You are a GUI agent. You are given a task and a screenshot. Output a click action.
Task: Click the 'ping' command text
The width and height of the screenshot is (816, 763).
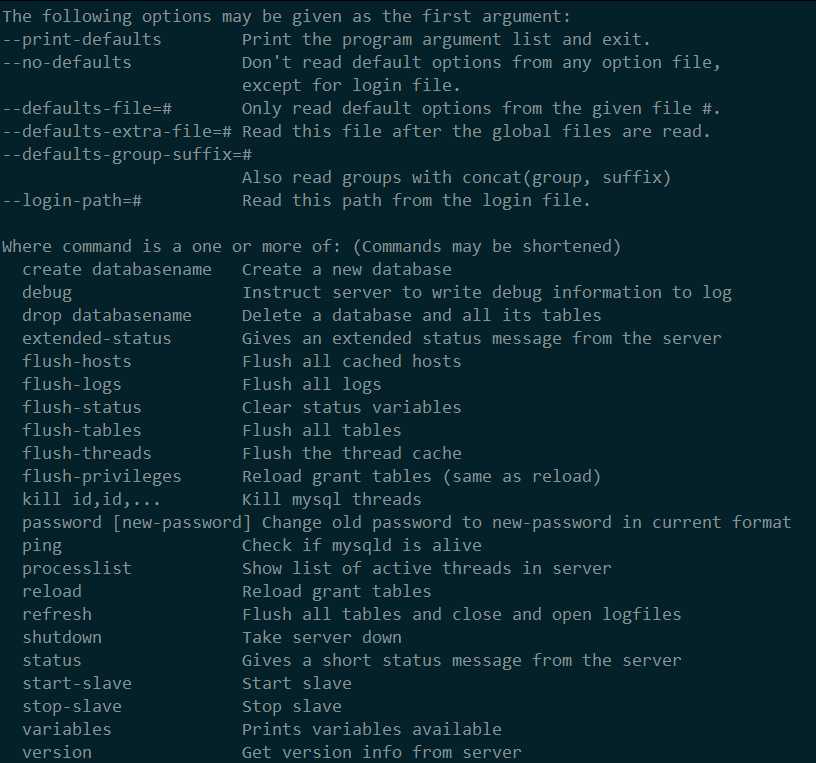point(42,545)
